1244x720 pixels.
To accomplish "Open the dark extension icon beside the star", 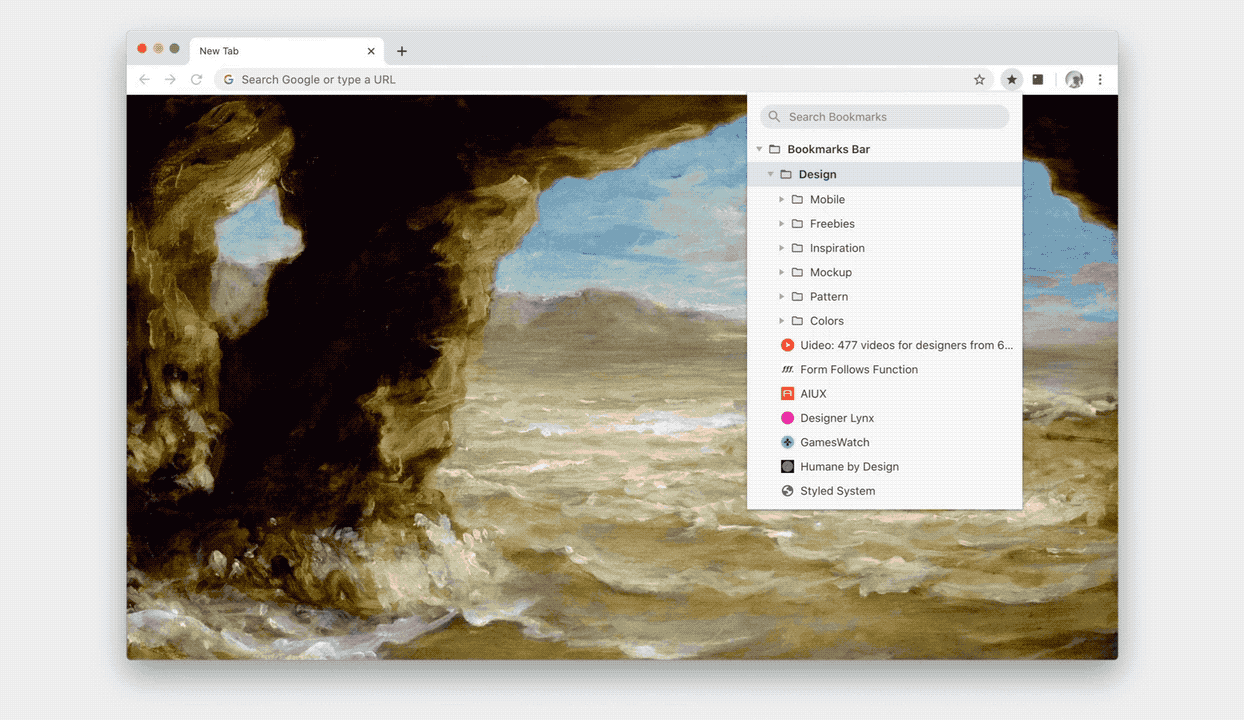I will 1038,80.
